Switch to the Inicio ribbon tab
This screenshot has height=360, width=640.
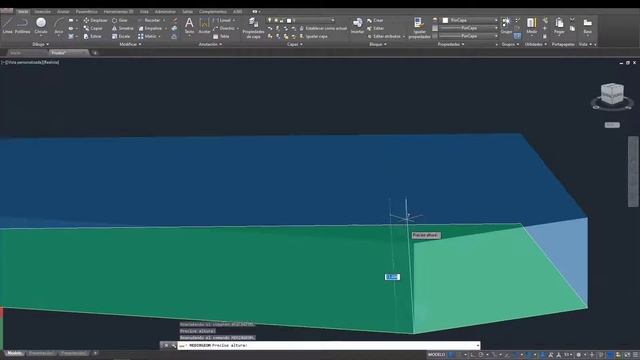[x=23, y=11]
